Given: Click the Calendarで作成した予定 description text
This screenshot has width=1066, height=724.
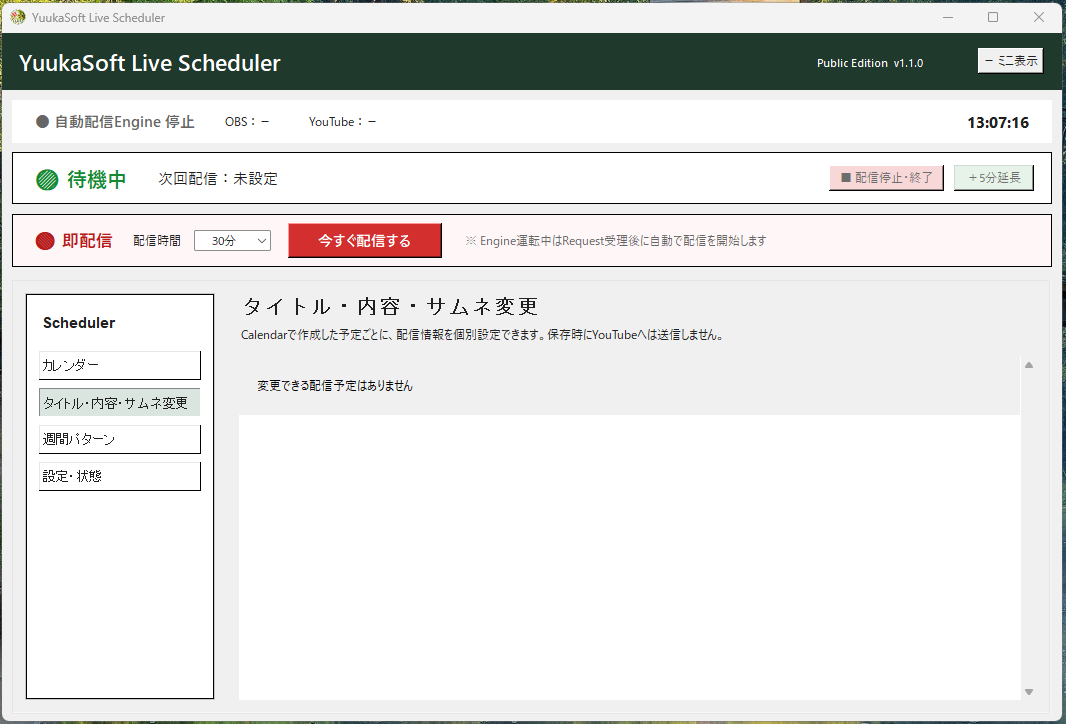Looking at the screenshot, I should [482, 334].
